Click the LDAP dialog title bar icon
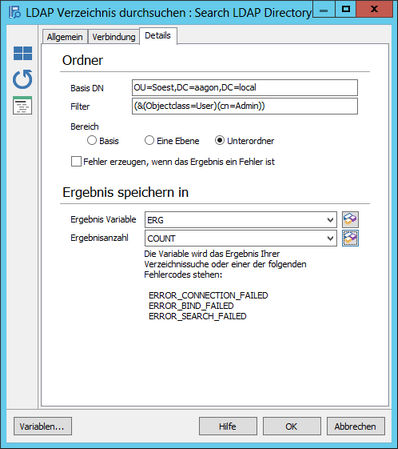 pyautogui.click(x=15, y=13)
